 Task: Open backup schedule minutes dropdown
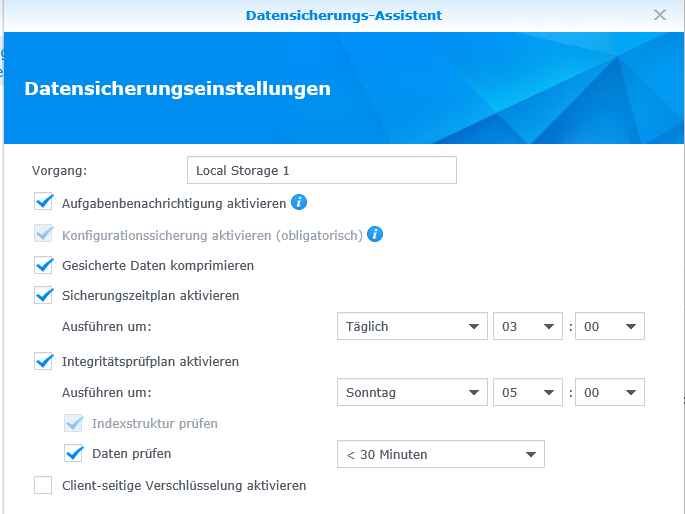(610, 327)
